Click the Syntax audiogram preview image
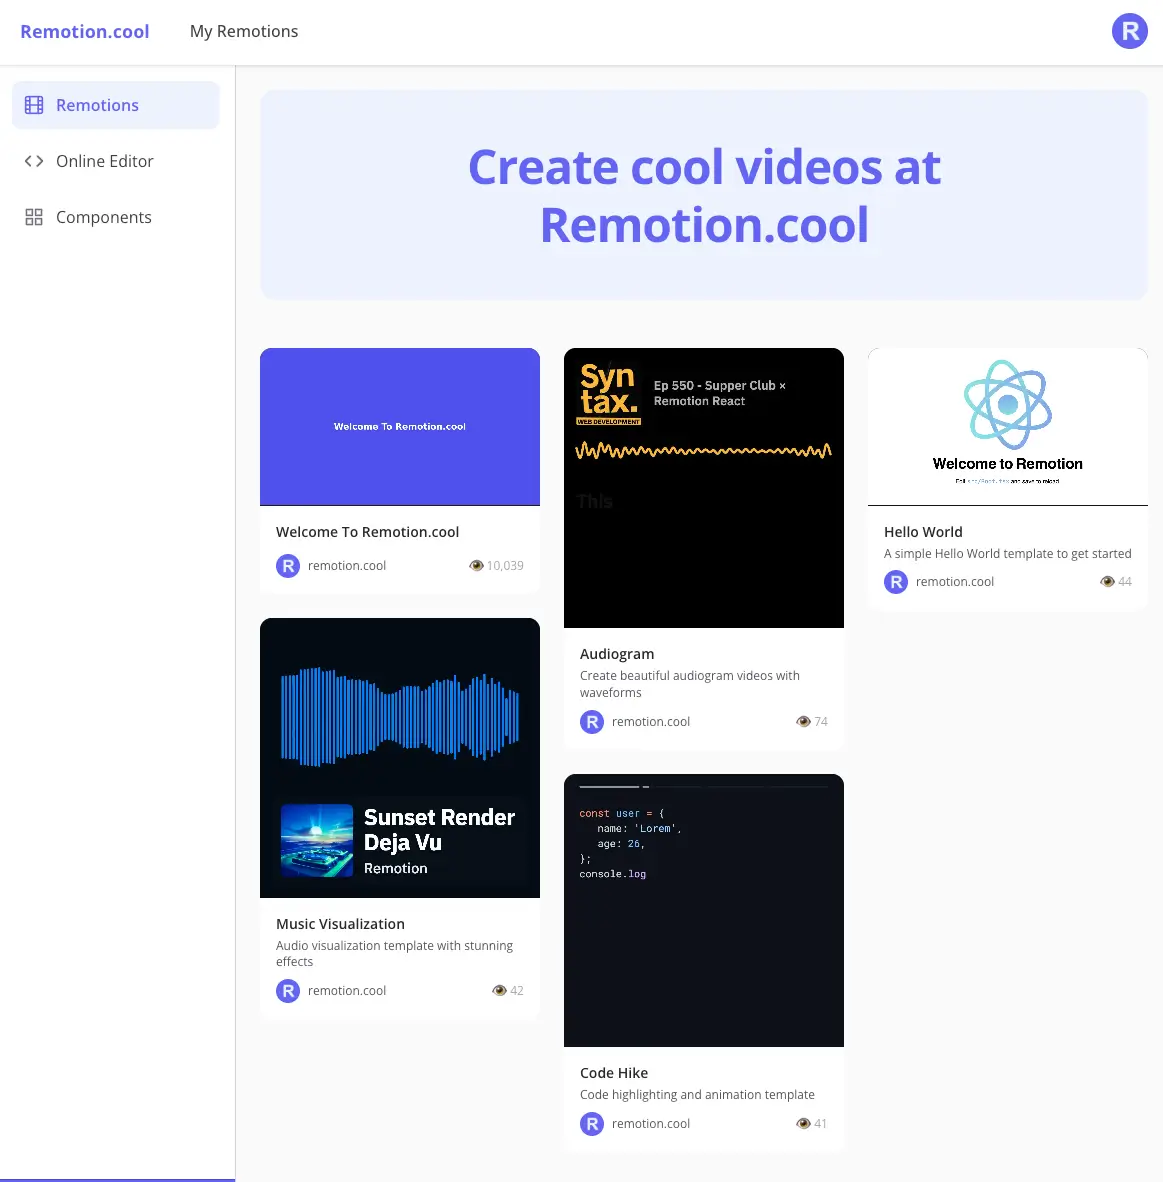 pyautogui.click(x=703, y=487)
